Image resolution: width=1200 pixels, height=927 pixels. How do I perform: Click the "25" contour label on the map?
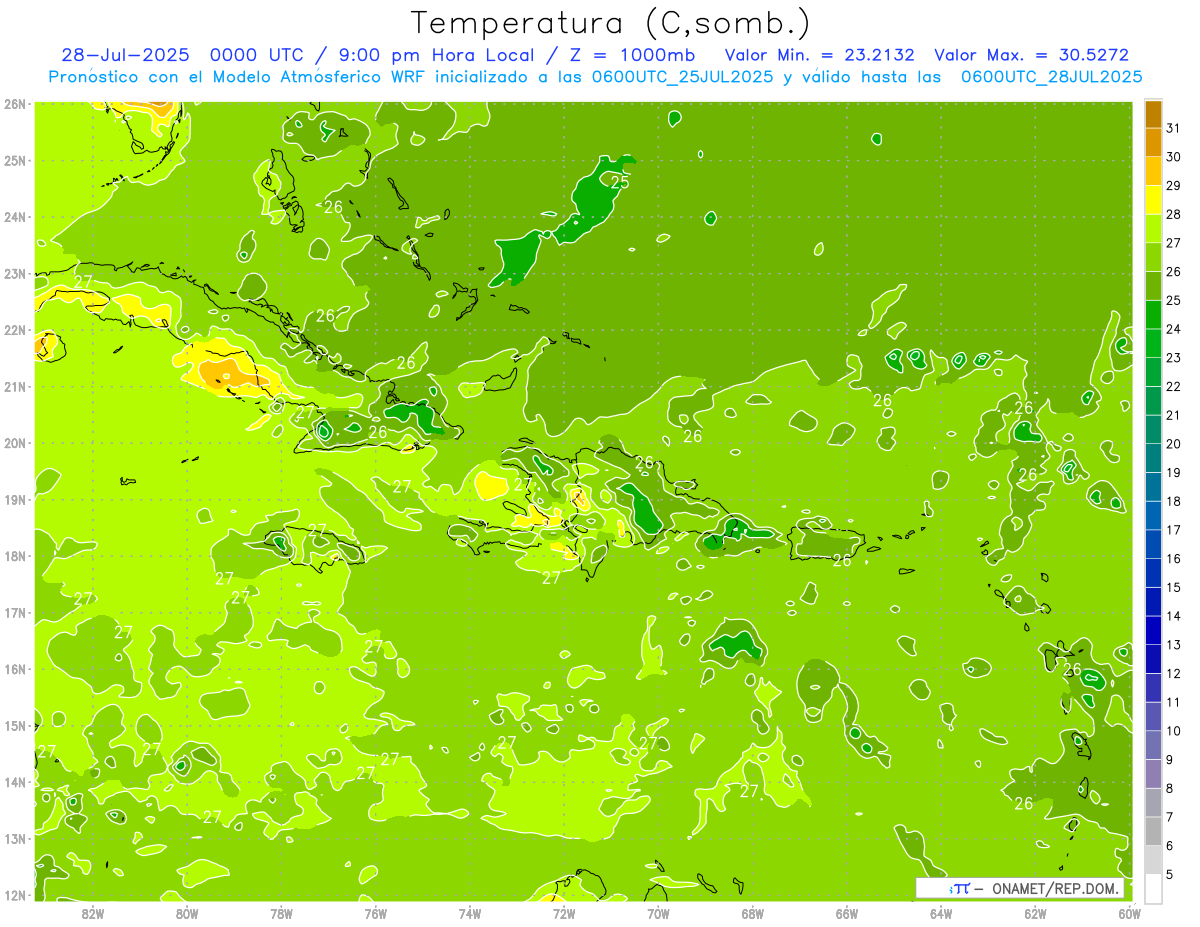[x=620, y=181]
